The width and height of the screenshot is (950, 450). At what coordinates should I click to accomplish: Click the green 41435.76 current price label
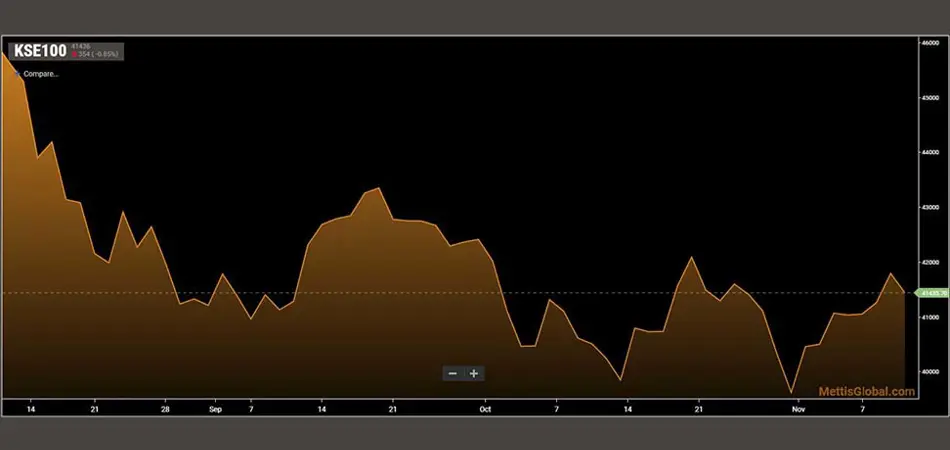(x=931, y=293)
